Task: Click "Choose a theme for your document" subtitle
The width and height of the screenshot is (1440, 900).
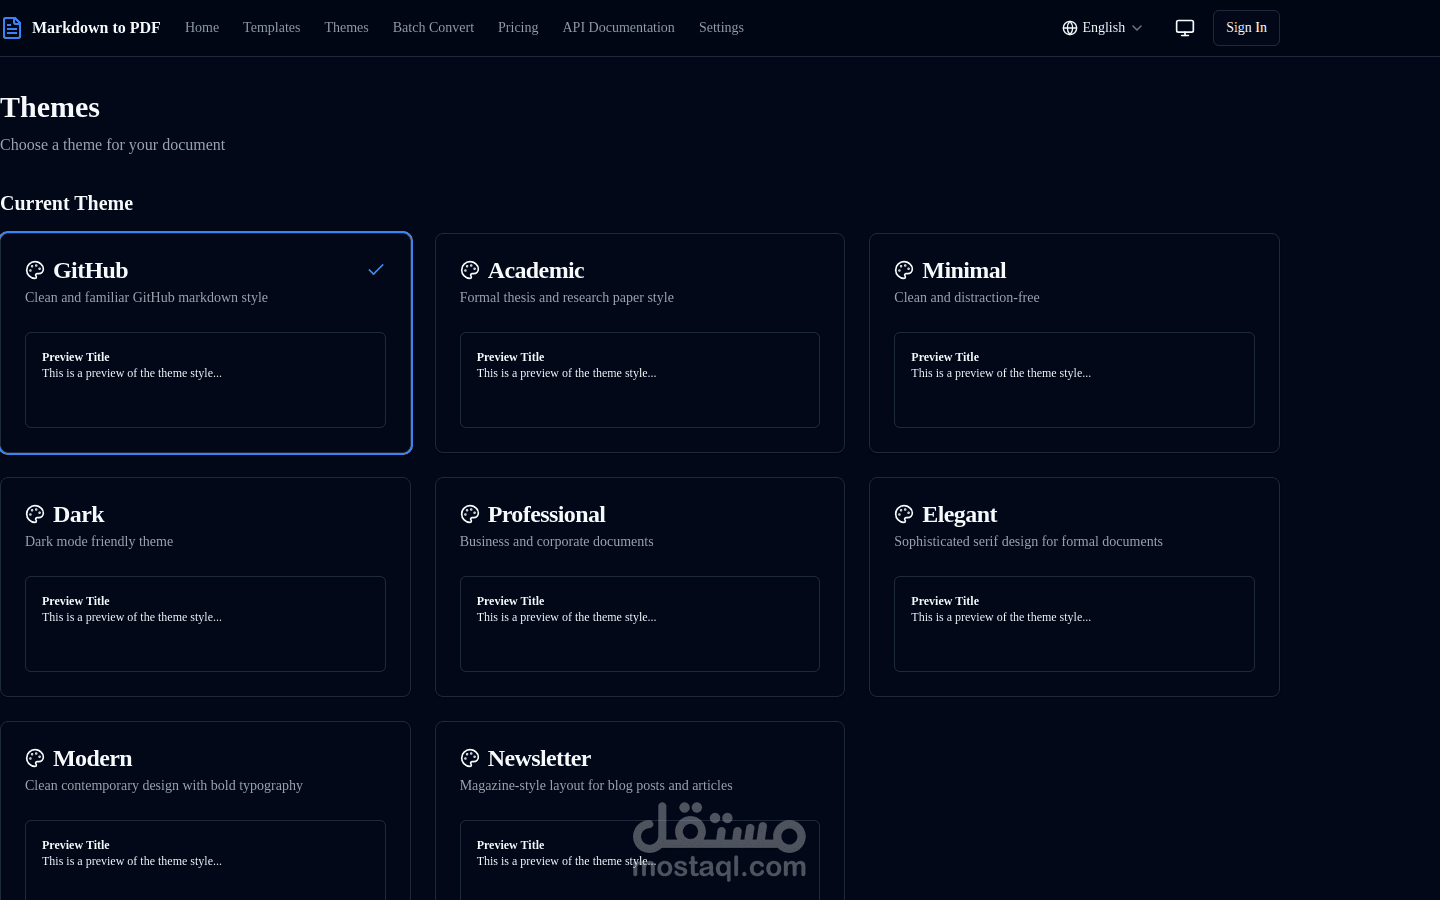Action: tap(112, 145)
